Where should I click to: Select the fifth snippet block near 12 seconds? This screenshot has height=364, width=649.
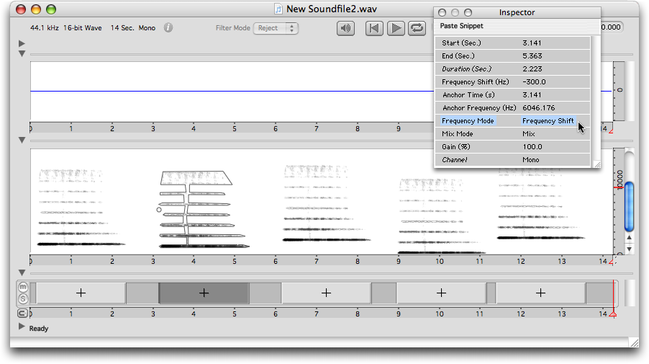(x=541, y=293)
